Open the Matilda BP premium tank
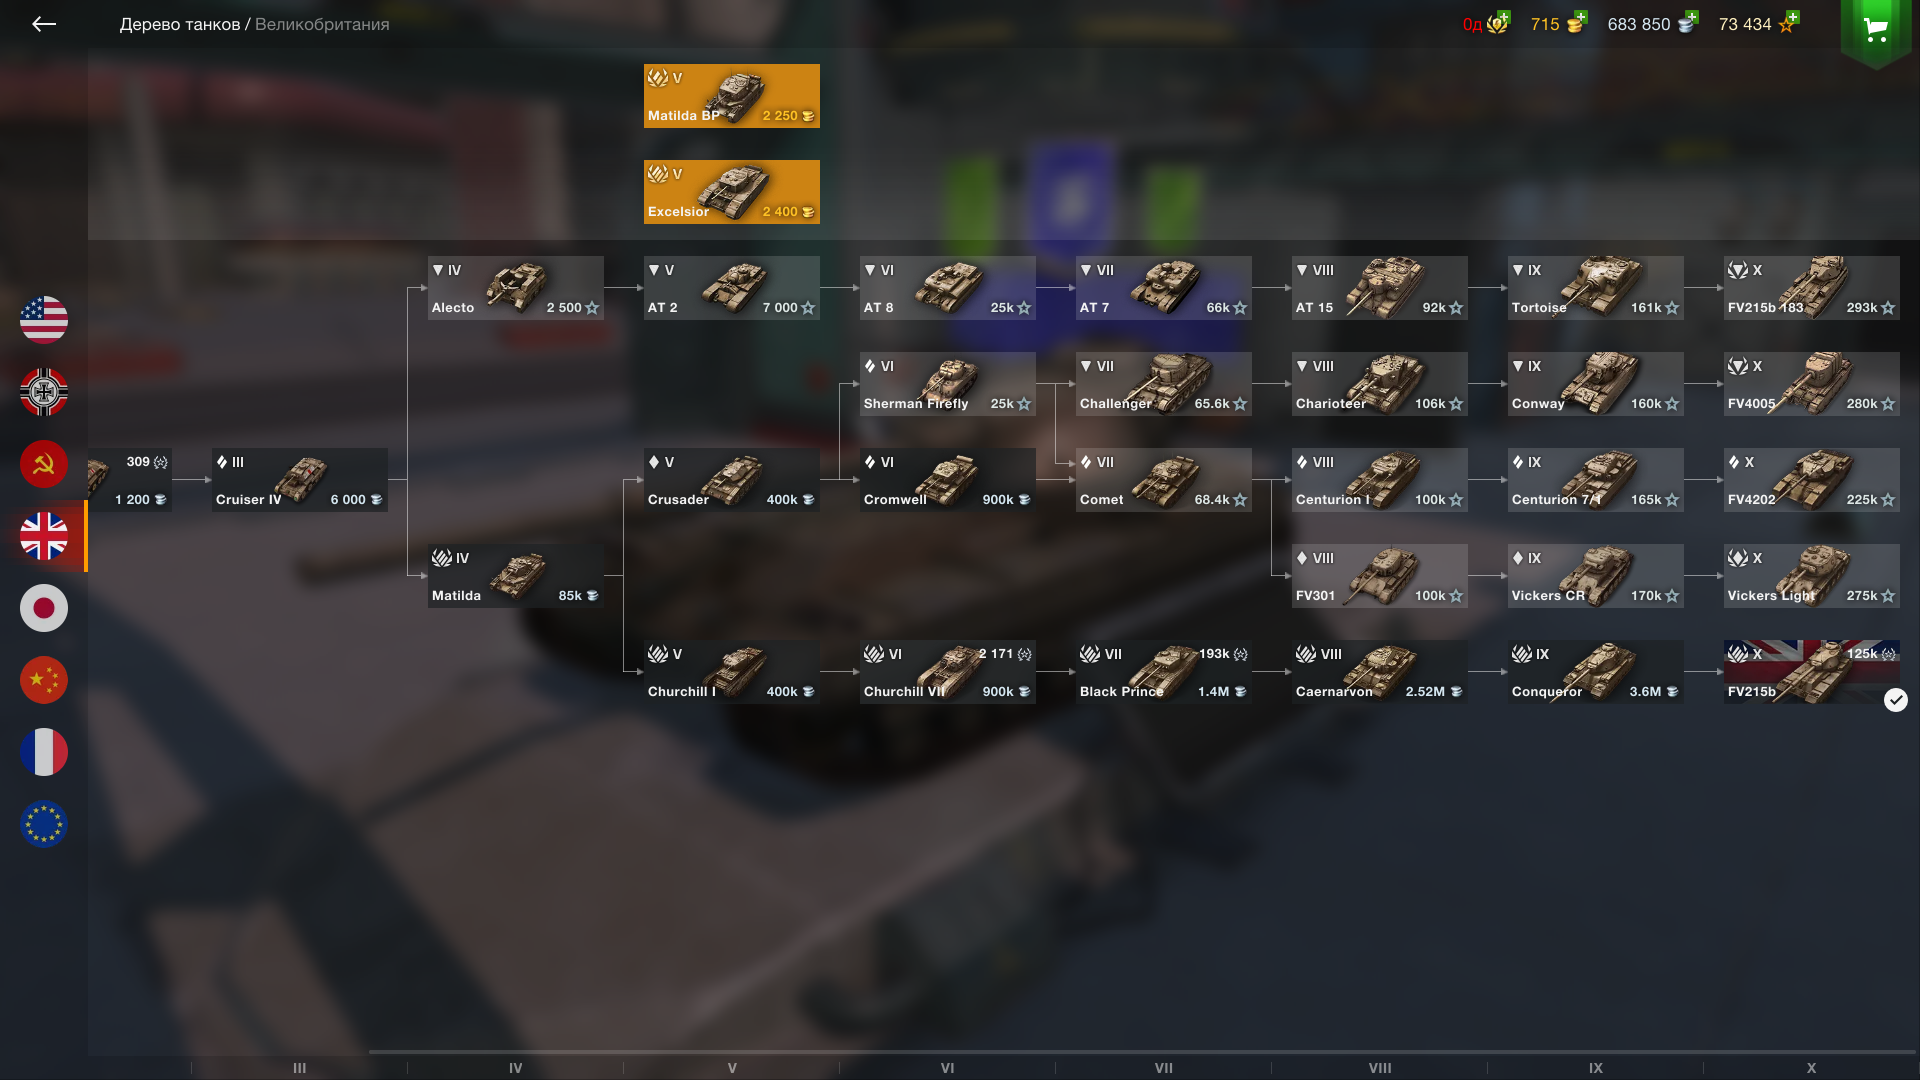Image resolution: width=1920 pixels, height=1080 pixels. (732, 96)
